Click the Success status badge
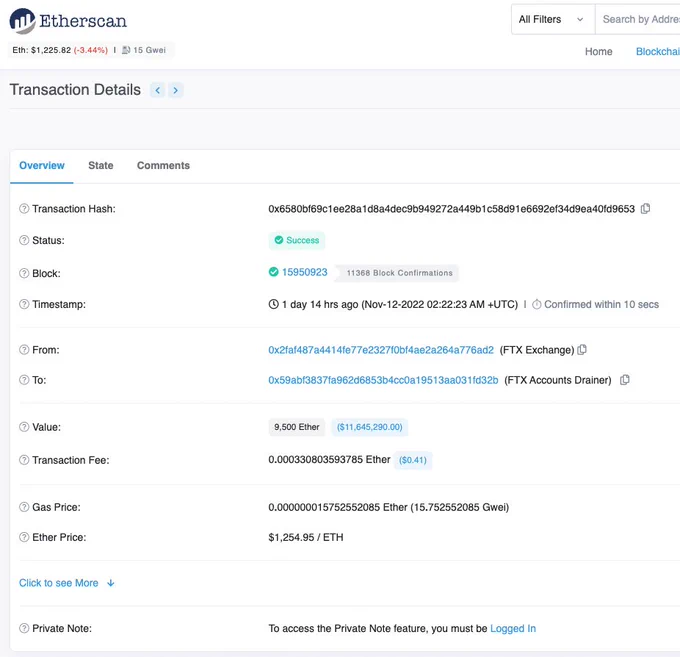This screenshot has height=657, width=680. [x=297, y=240]
